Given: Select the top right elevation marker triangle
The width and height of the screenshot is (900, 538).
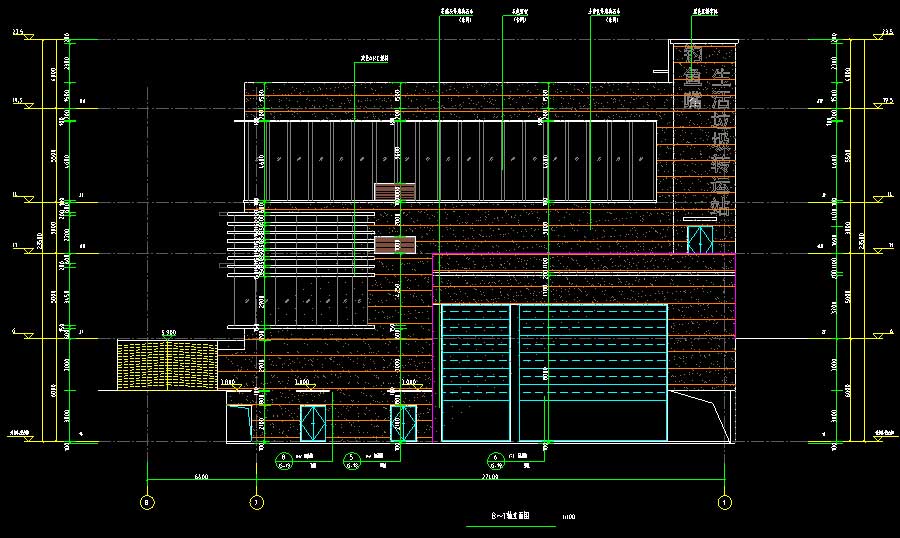Looking at the screenshot, I should pyautogui.click(x=877, y=38).
